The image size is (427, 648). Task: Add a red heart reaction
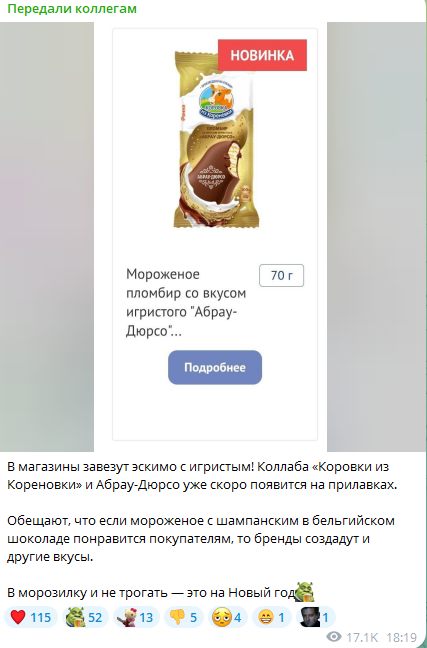click(x=31, y=617)
